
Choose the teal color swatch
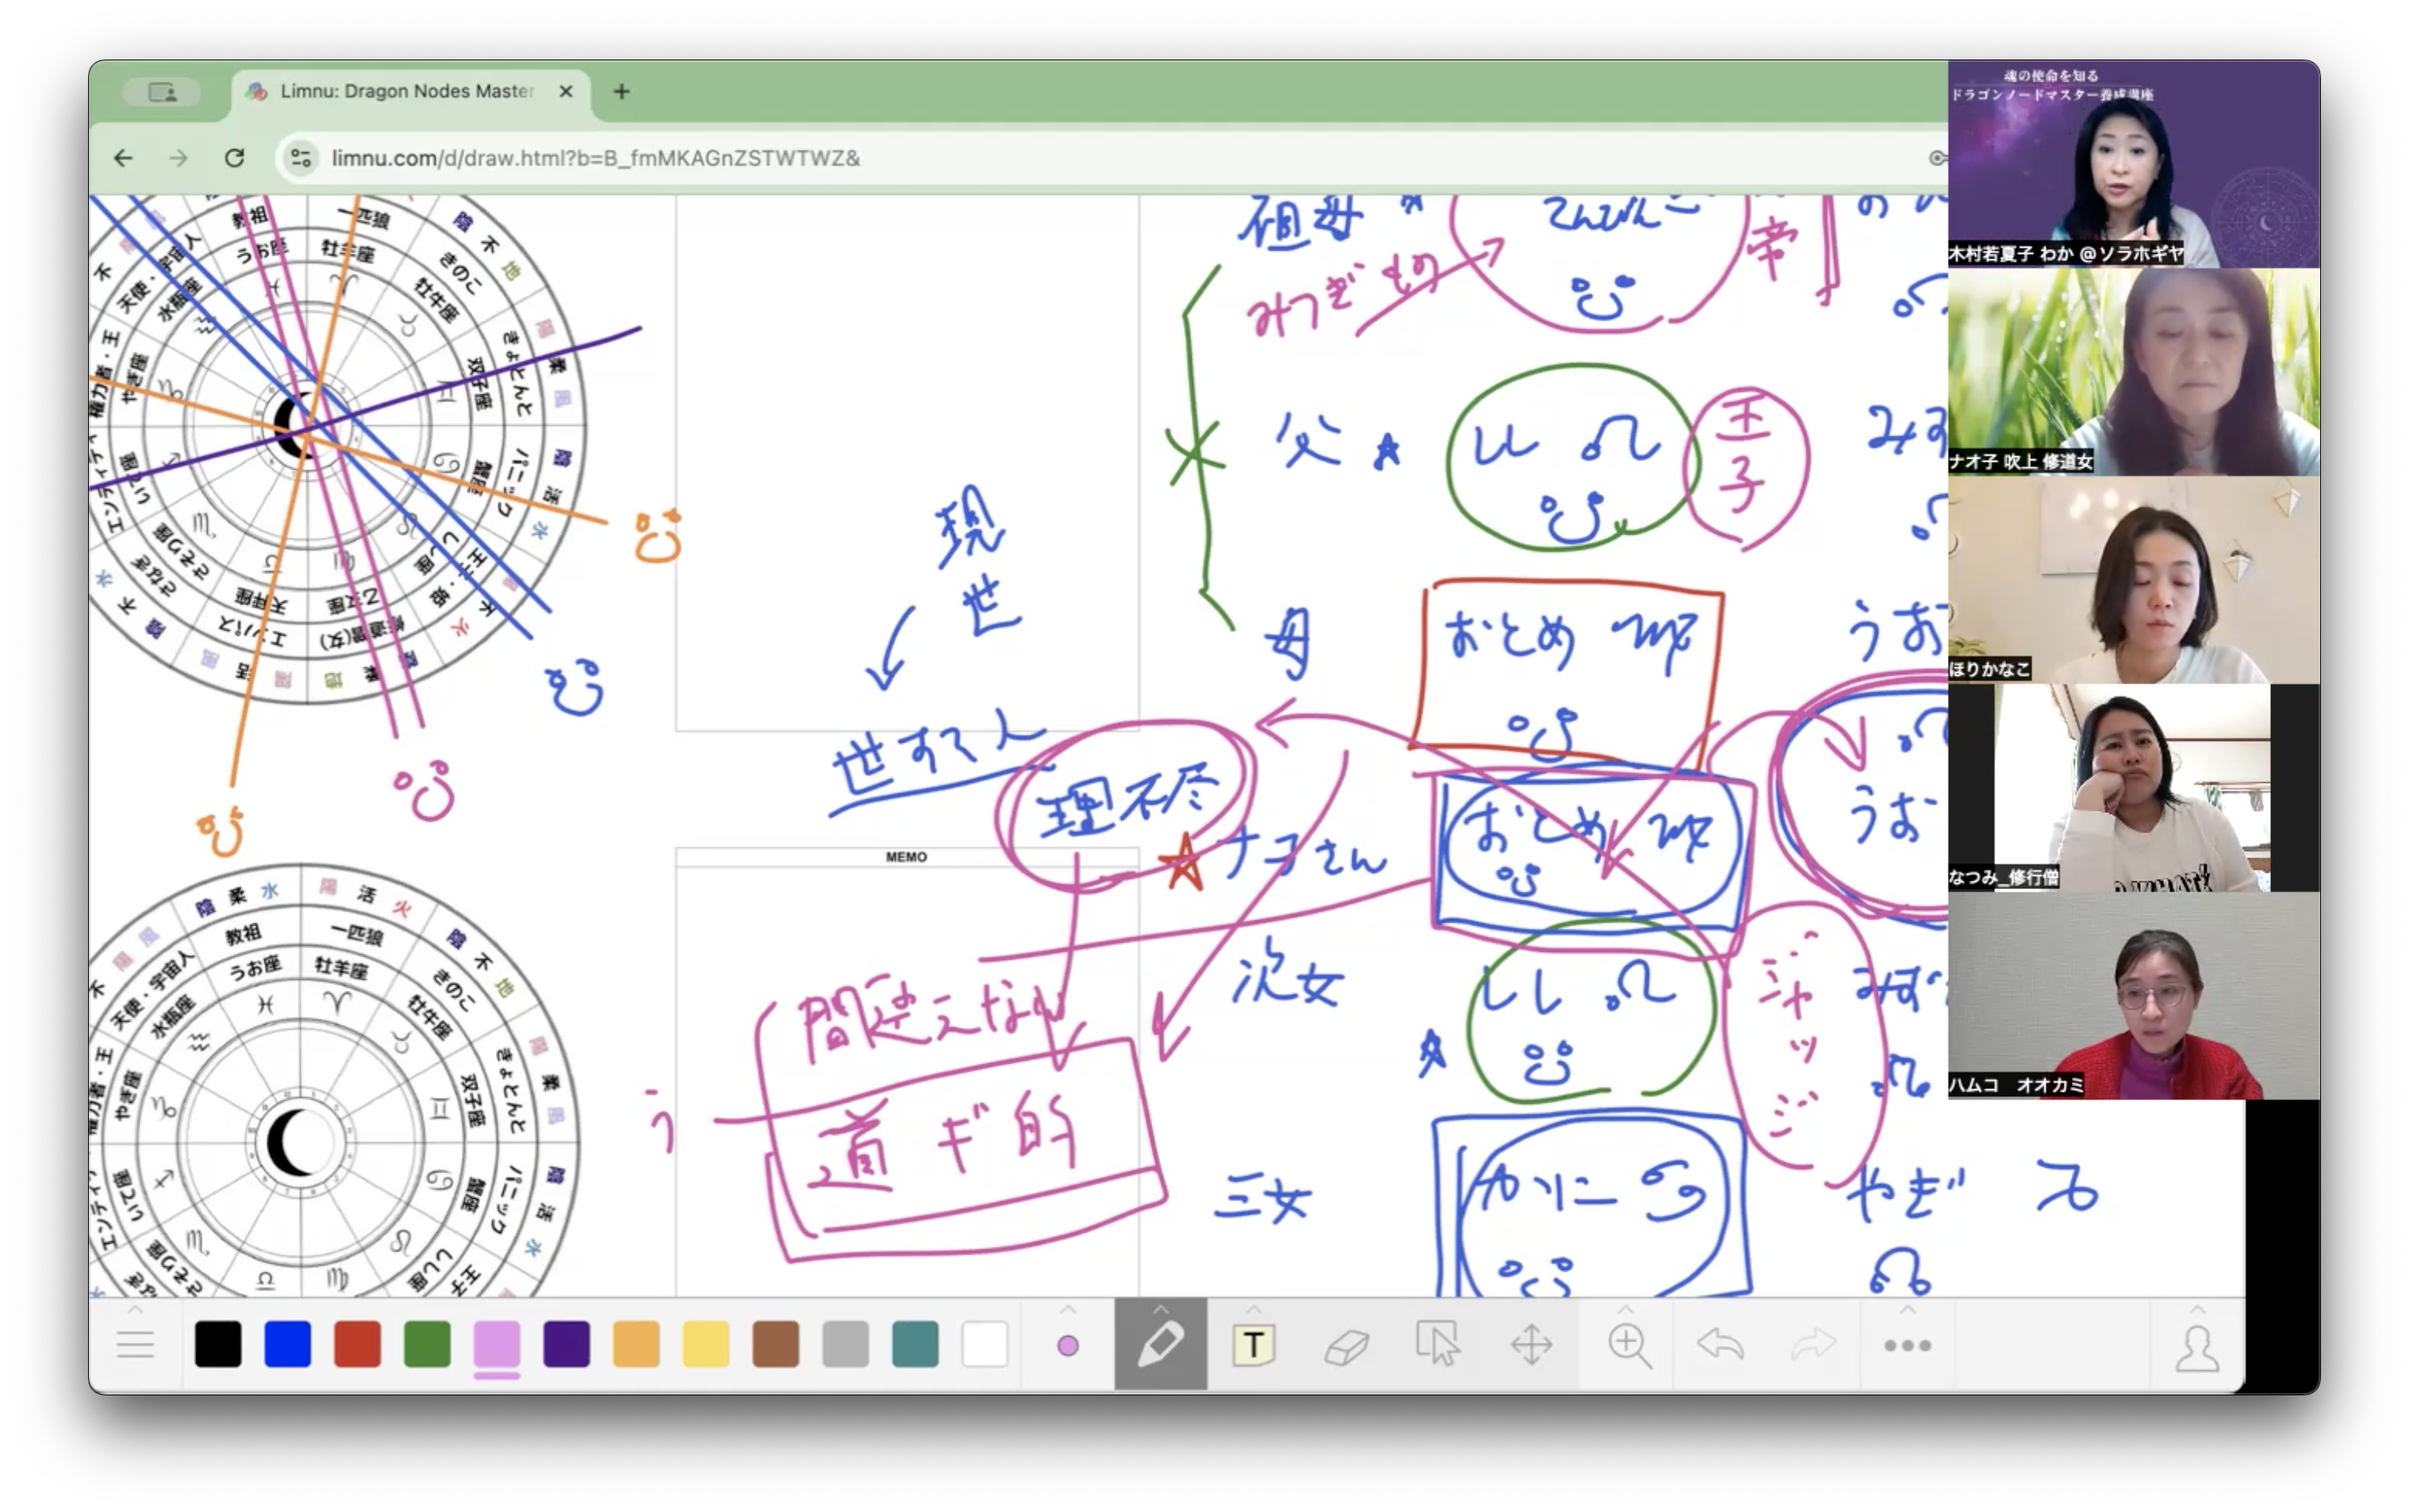(x=914, y=1344)
